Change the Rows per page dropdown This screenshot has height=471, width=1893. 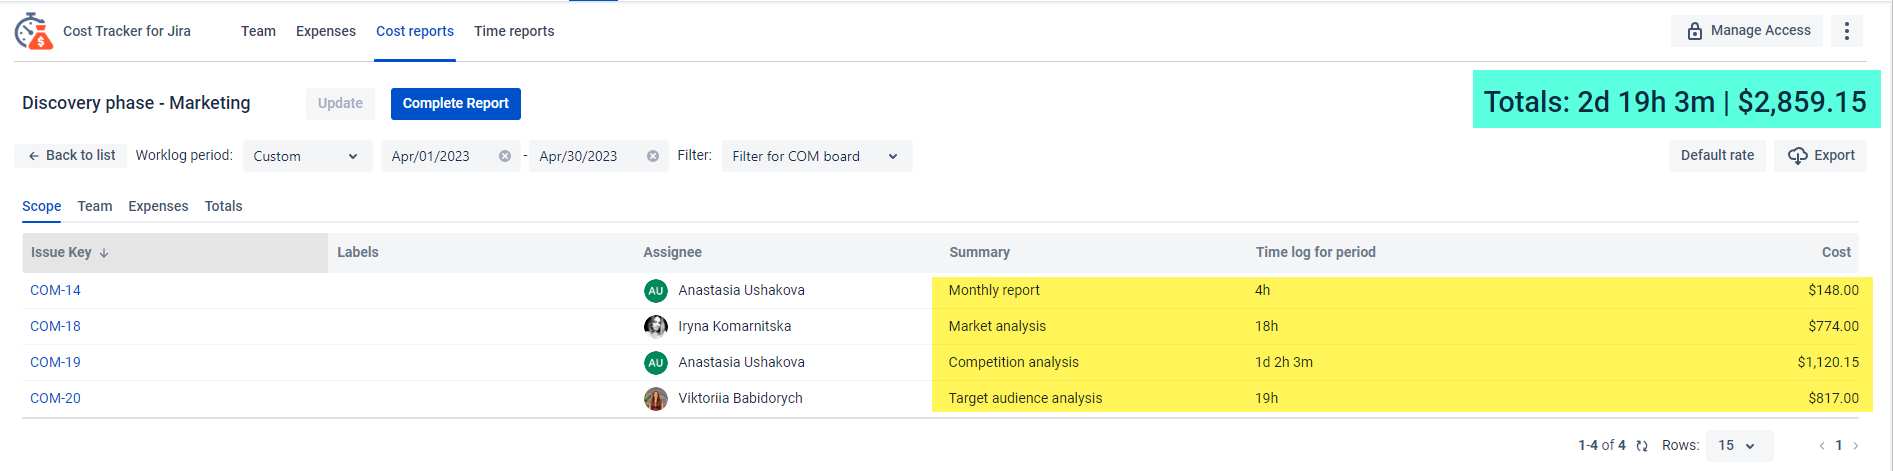1738,446
